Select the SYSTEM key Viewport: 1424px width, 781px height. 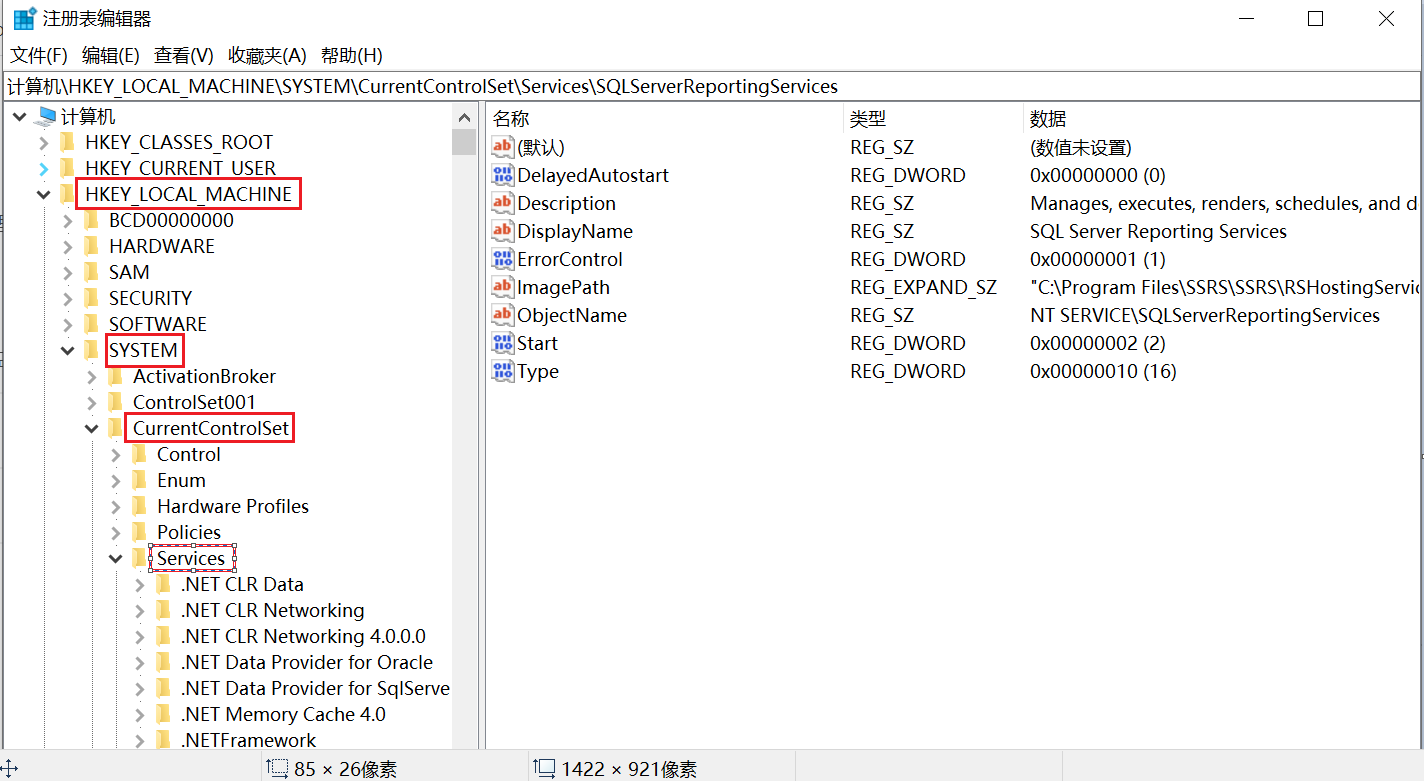click(144, 350)
